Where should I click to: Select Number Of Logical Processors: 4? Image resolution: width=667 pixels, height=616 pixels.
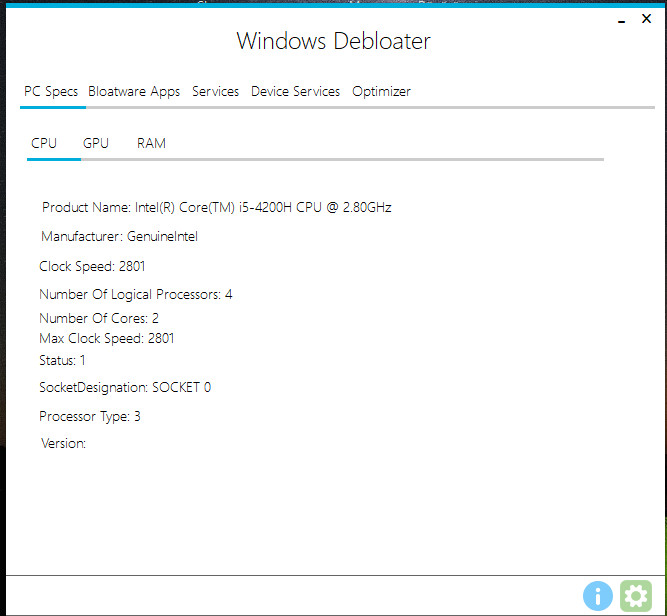[136, 295]
